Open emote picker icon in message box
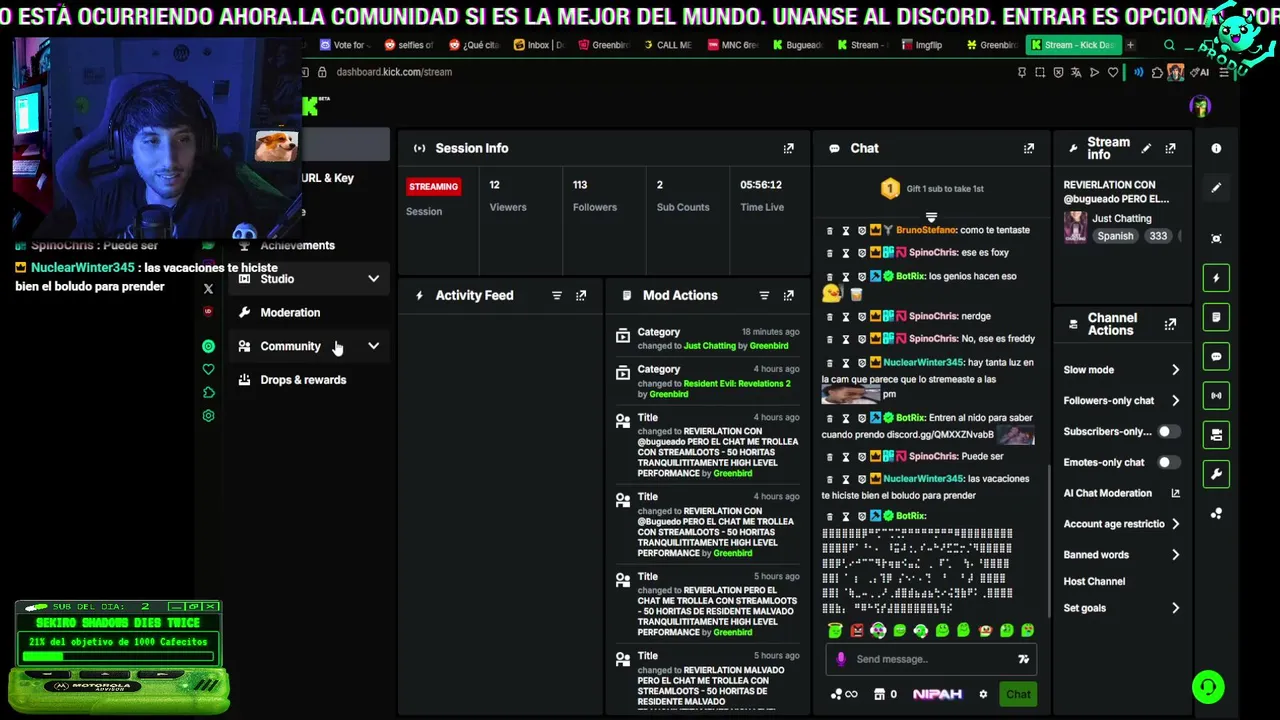The image size is (1280, 720). [1023, 659]
